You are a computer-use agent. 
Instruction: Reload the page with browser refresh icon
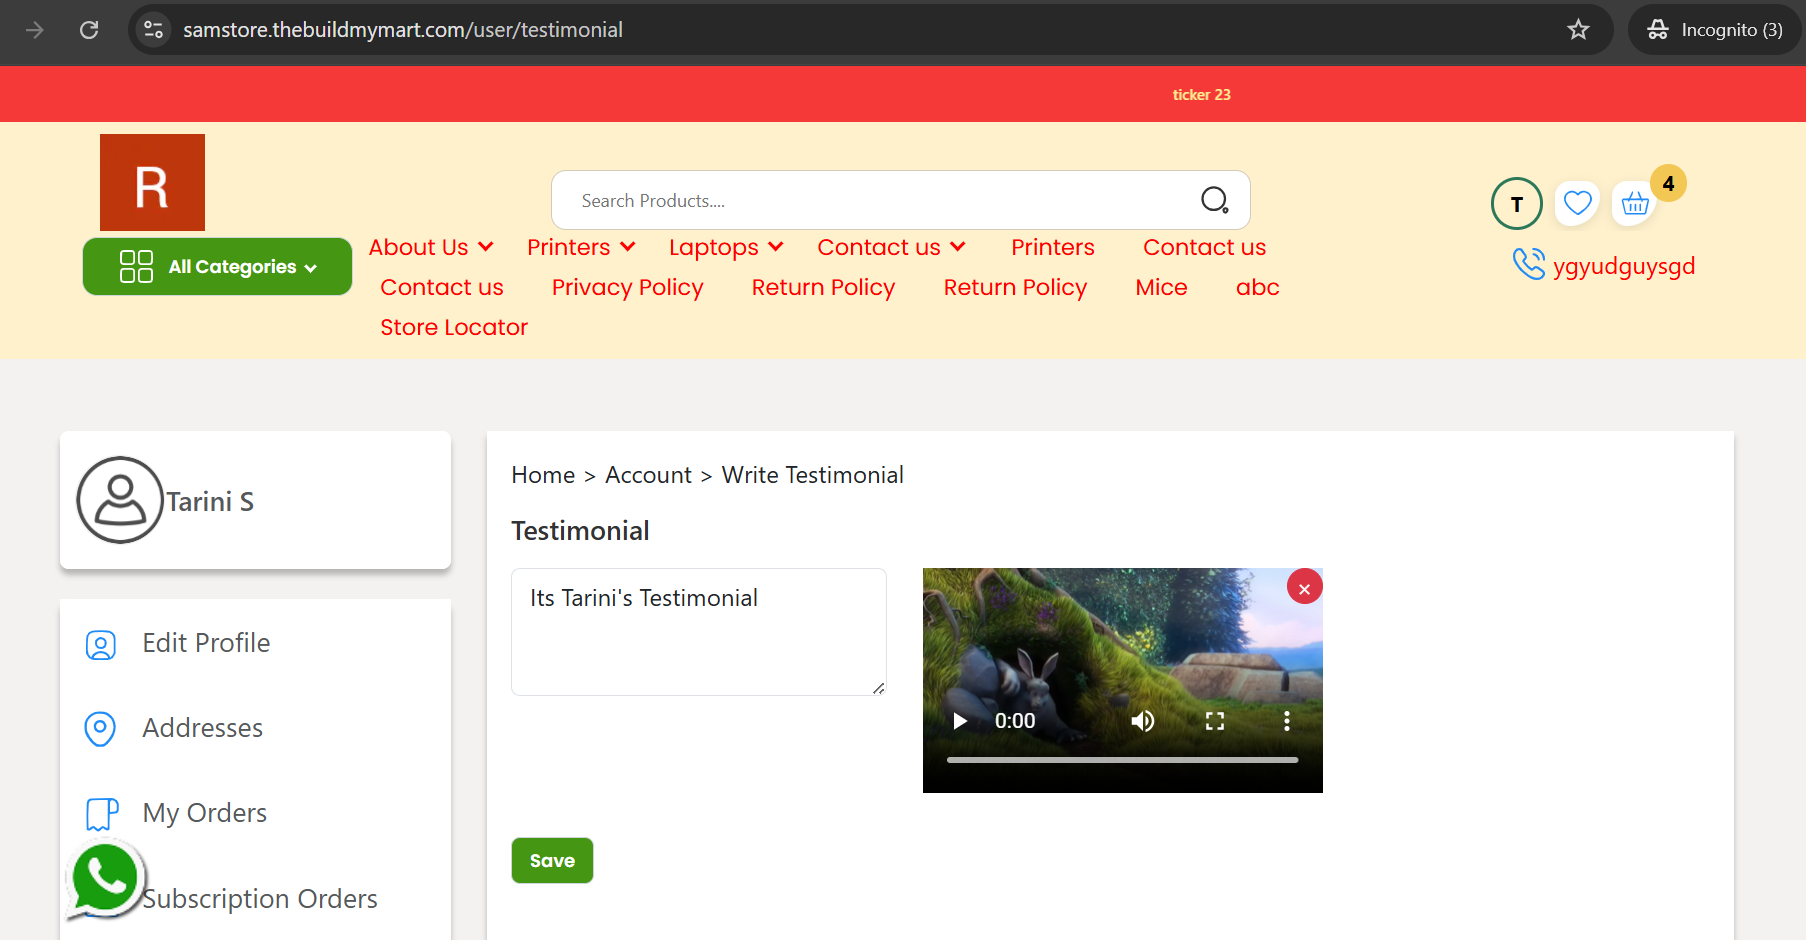(89, 30)
